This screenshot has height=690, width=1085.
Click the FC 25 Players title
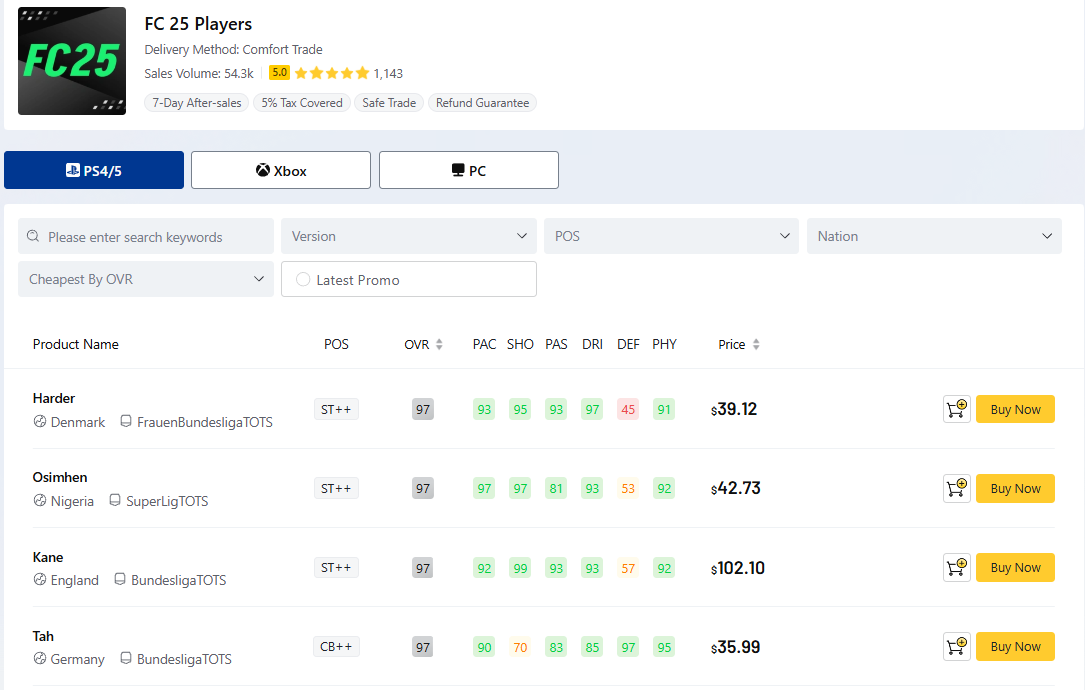point(198,24)
